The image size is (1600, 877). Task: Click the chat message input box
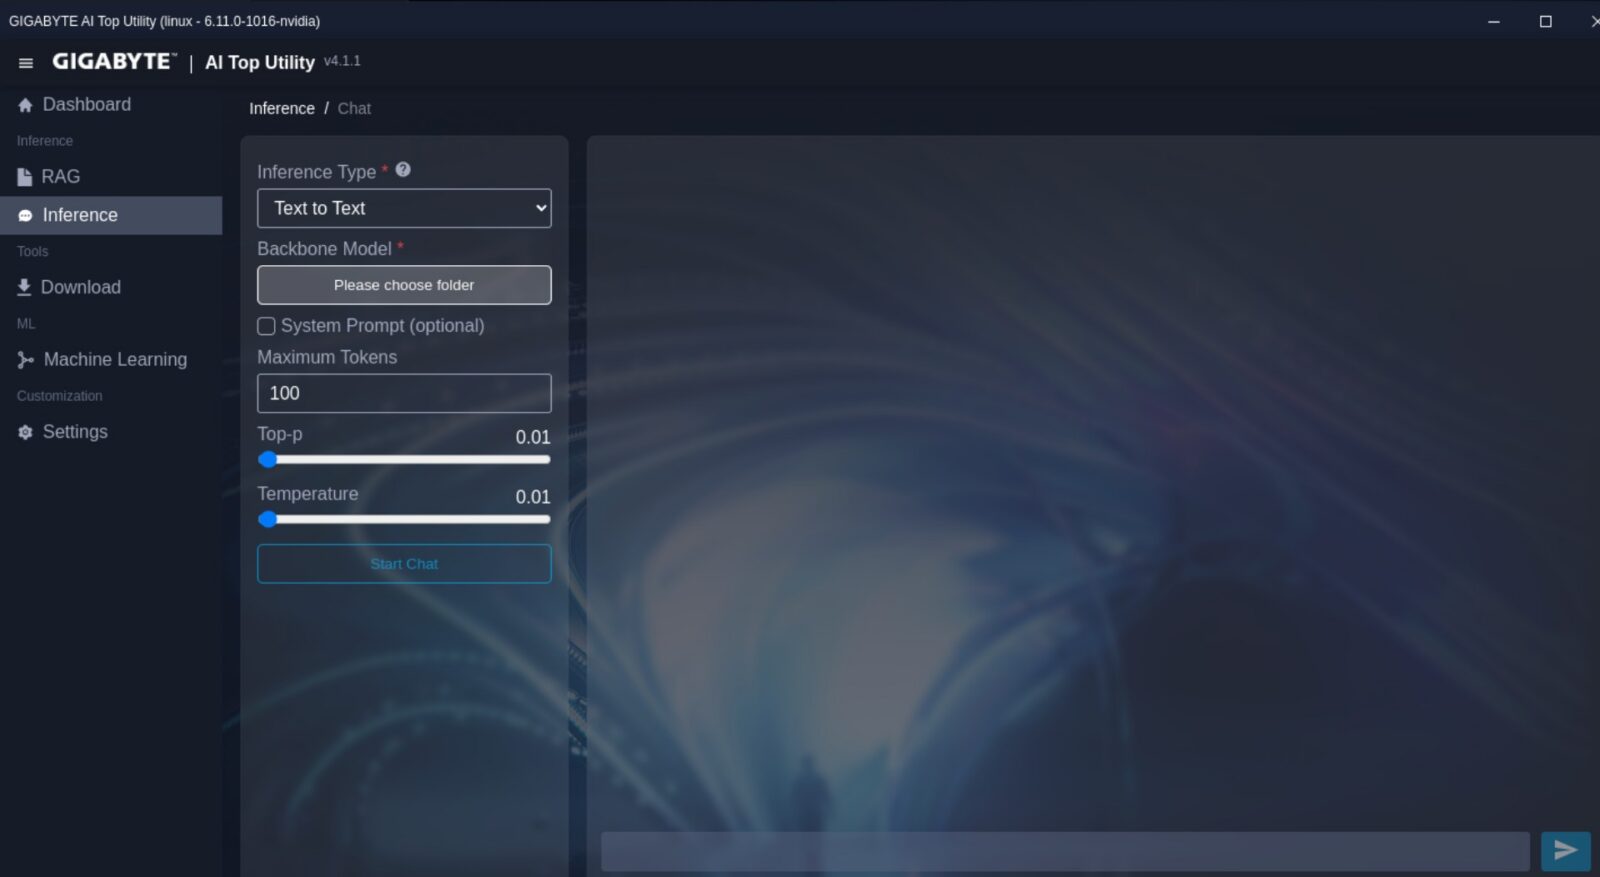[1064, 851]
